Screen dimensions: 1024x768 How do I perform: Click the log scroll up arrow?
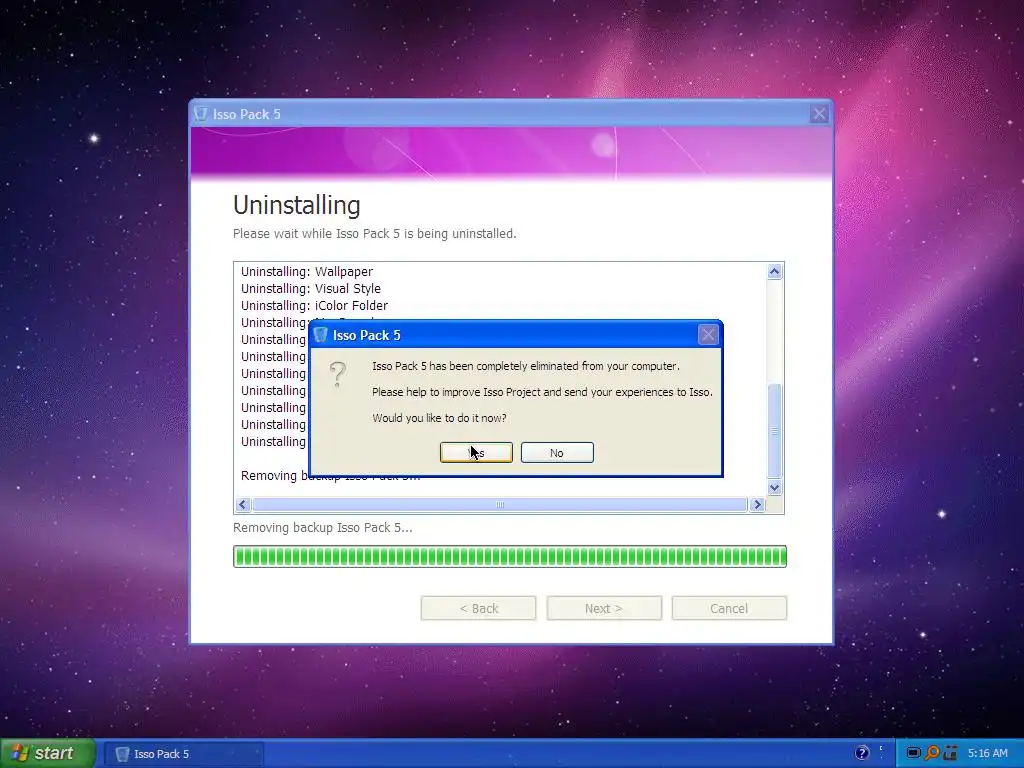[x=775, y=272]
